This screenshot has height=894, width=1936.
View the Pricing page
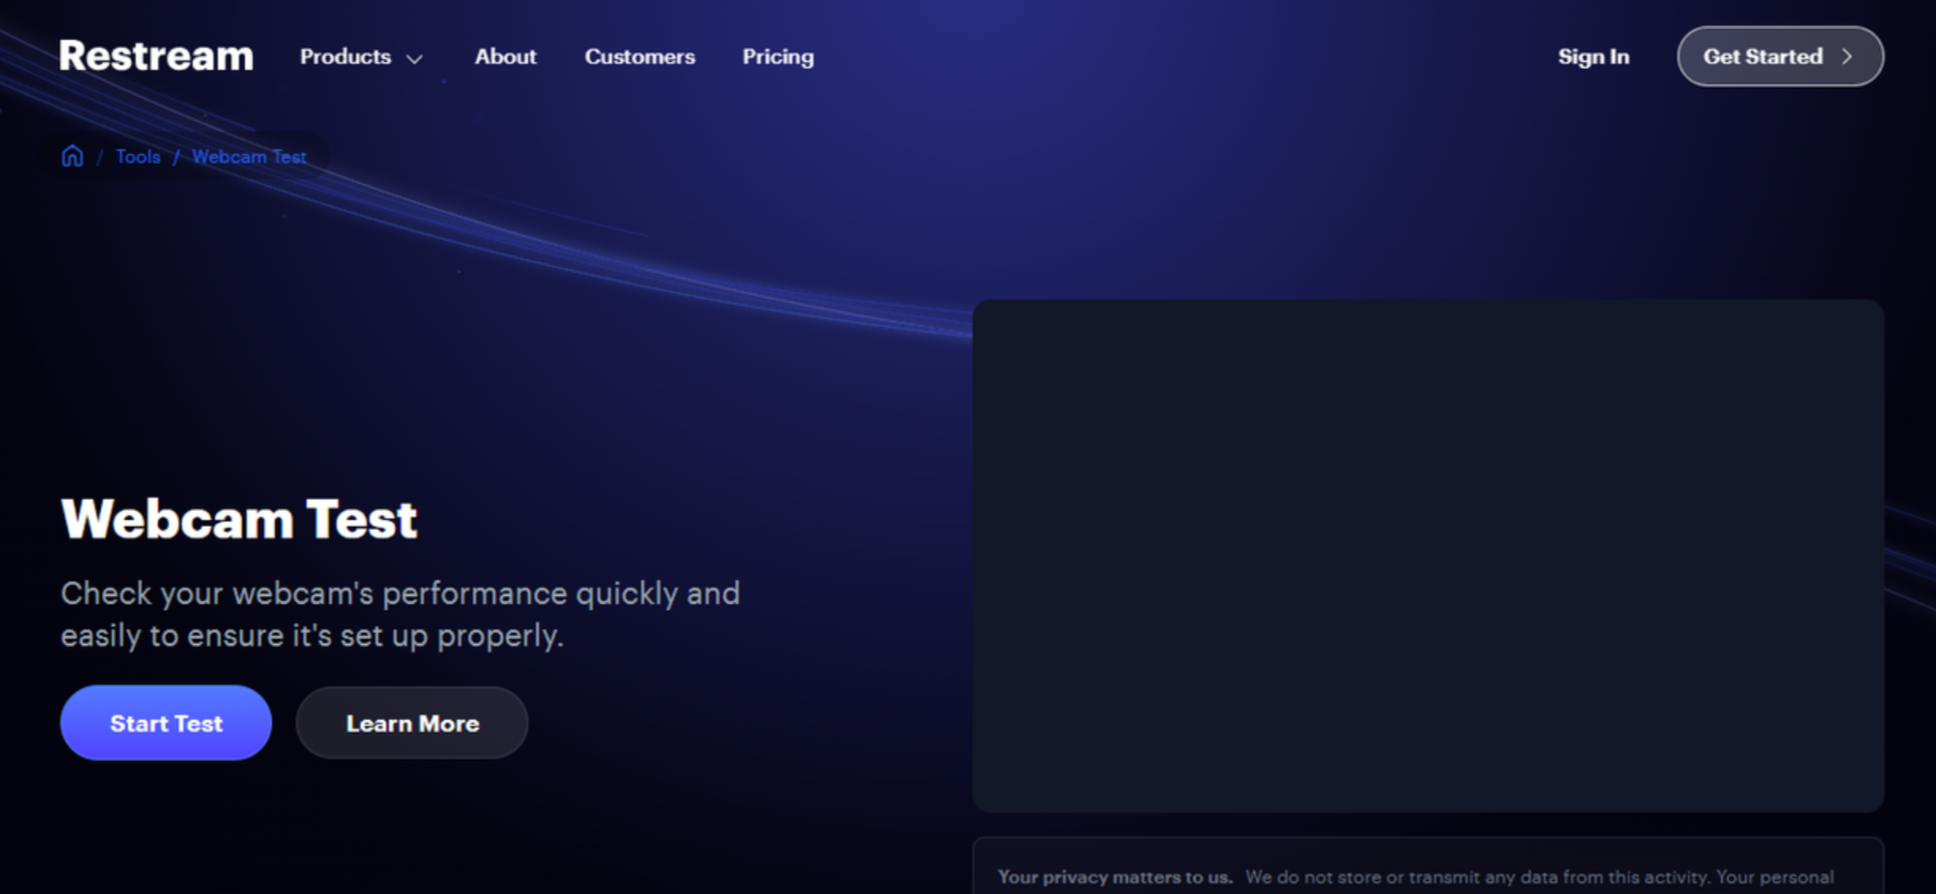(777, 57)
